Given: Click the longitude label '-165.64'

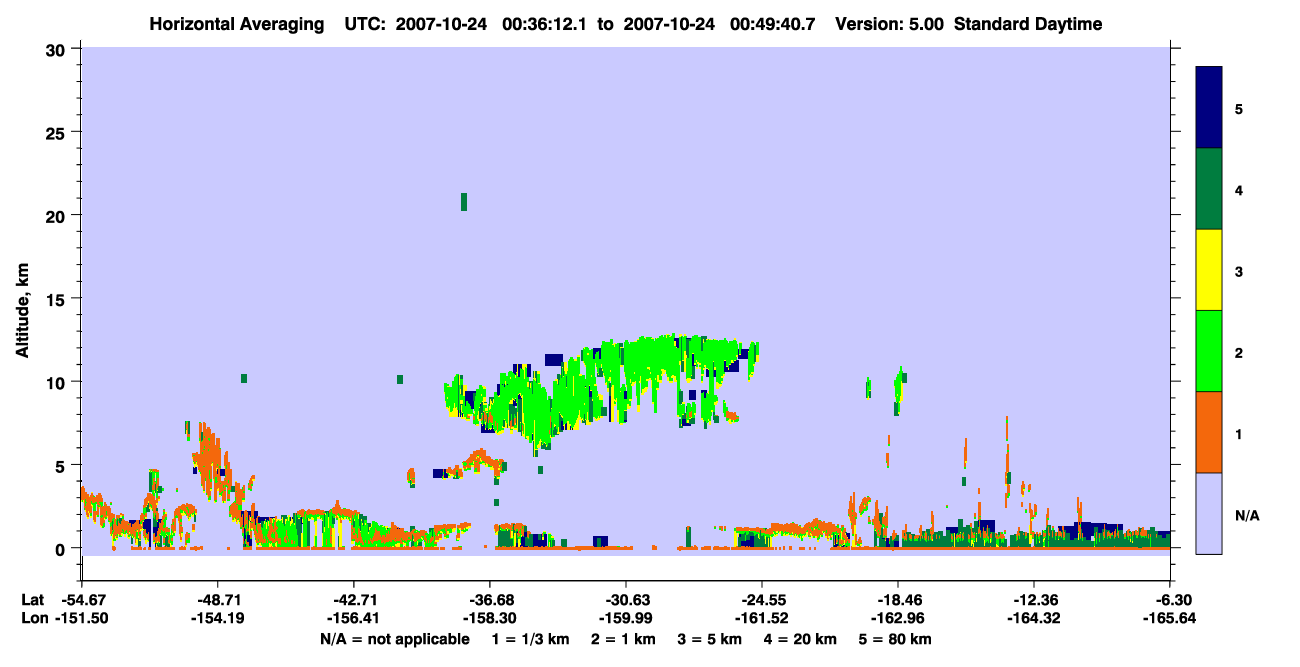Looking at the screenshot, I should point(1170,618).
